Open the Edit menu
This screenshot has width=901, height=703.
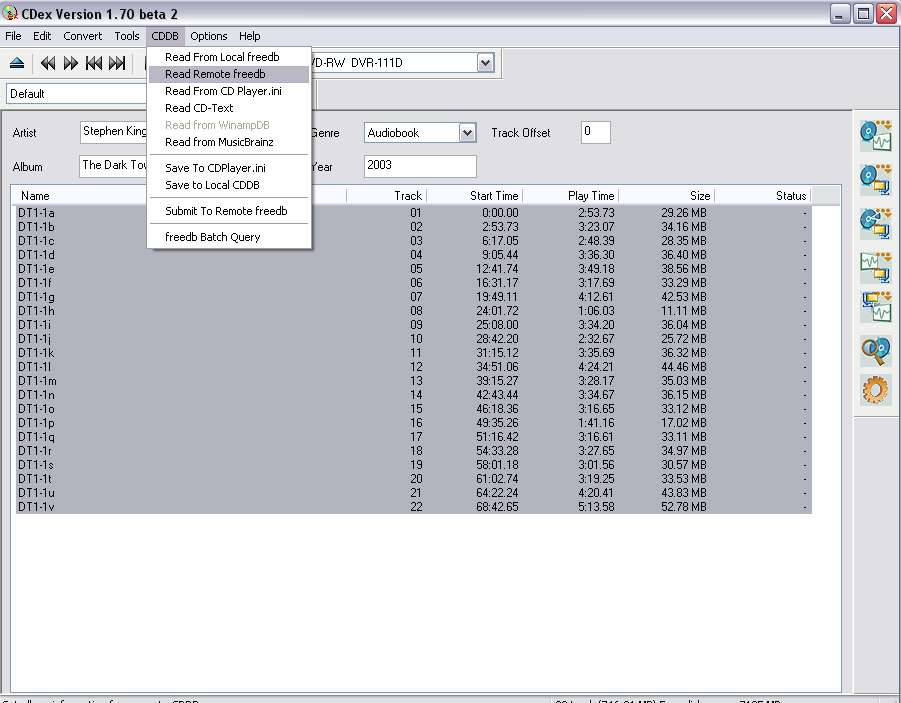click(x=42, y=36)
